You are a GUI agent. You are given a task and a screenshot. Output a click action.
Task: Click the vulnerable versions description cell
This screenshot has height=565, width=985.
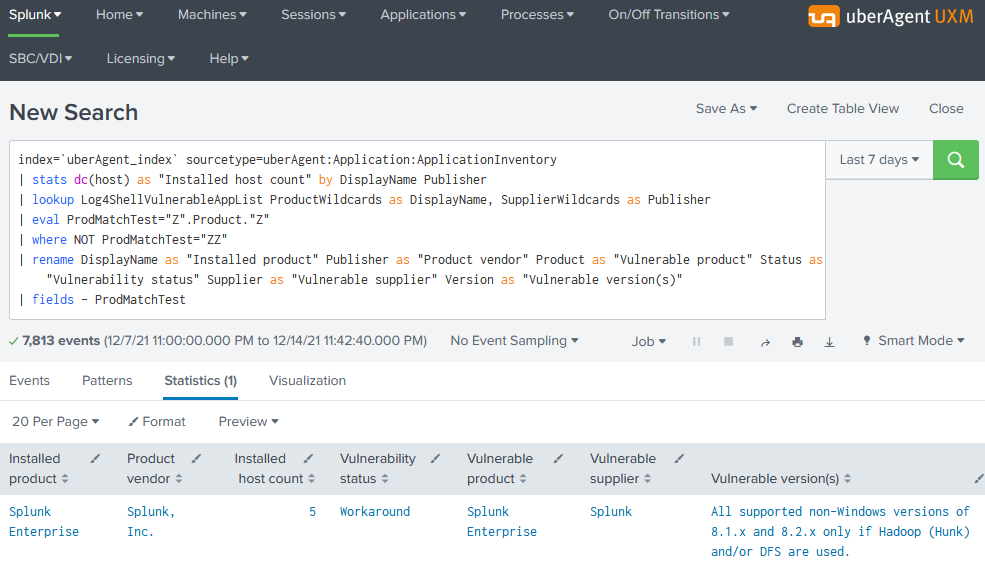click(841, 532)
